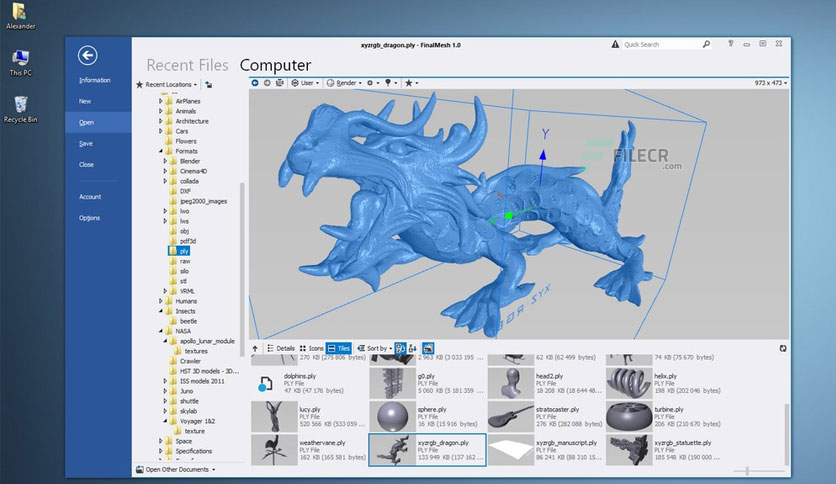
Task: Click the refresh icon at file list right
Action: click(x=783, y=349)
